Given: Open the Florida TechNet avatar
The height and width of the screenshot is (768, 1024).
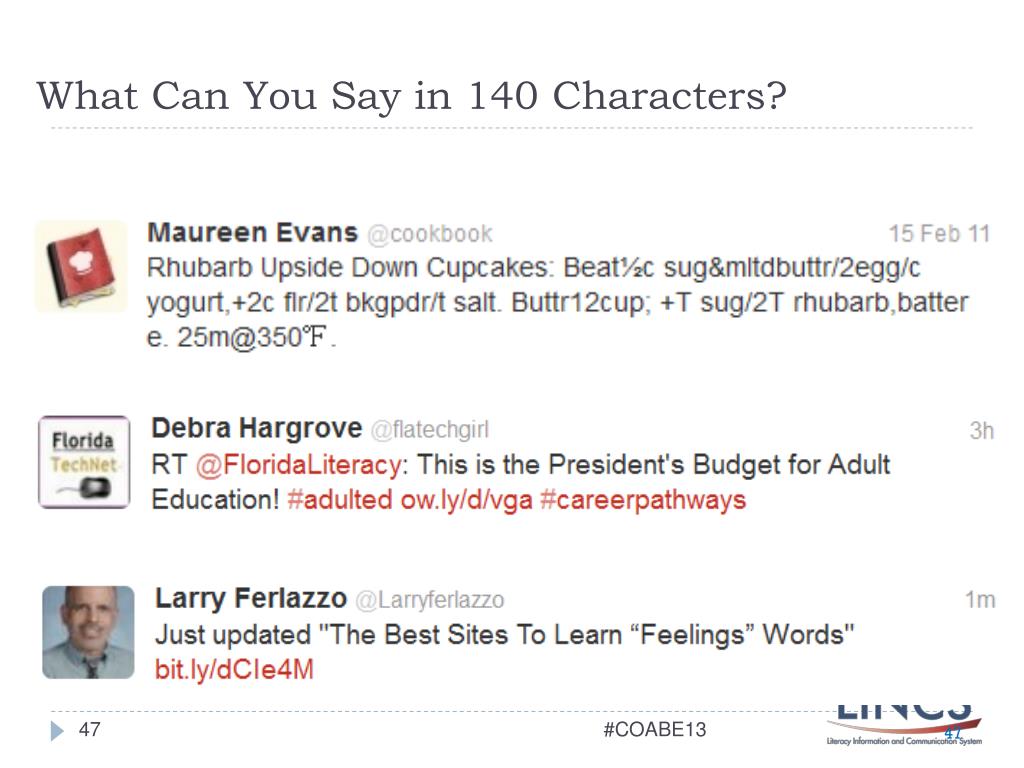Looking at the screenshot, I should click(84, 462).
